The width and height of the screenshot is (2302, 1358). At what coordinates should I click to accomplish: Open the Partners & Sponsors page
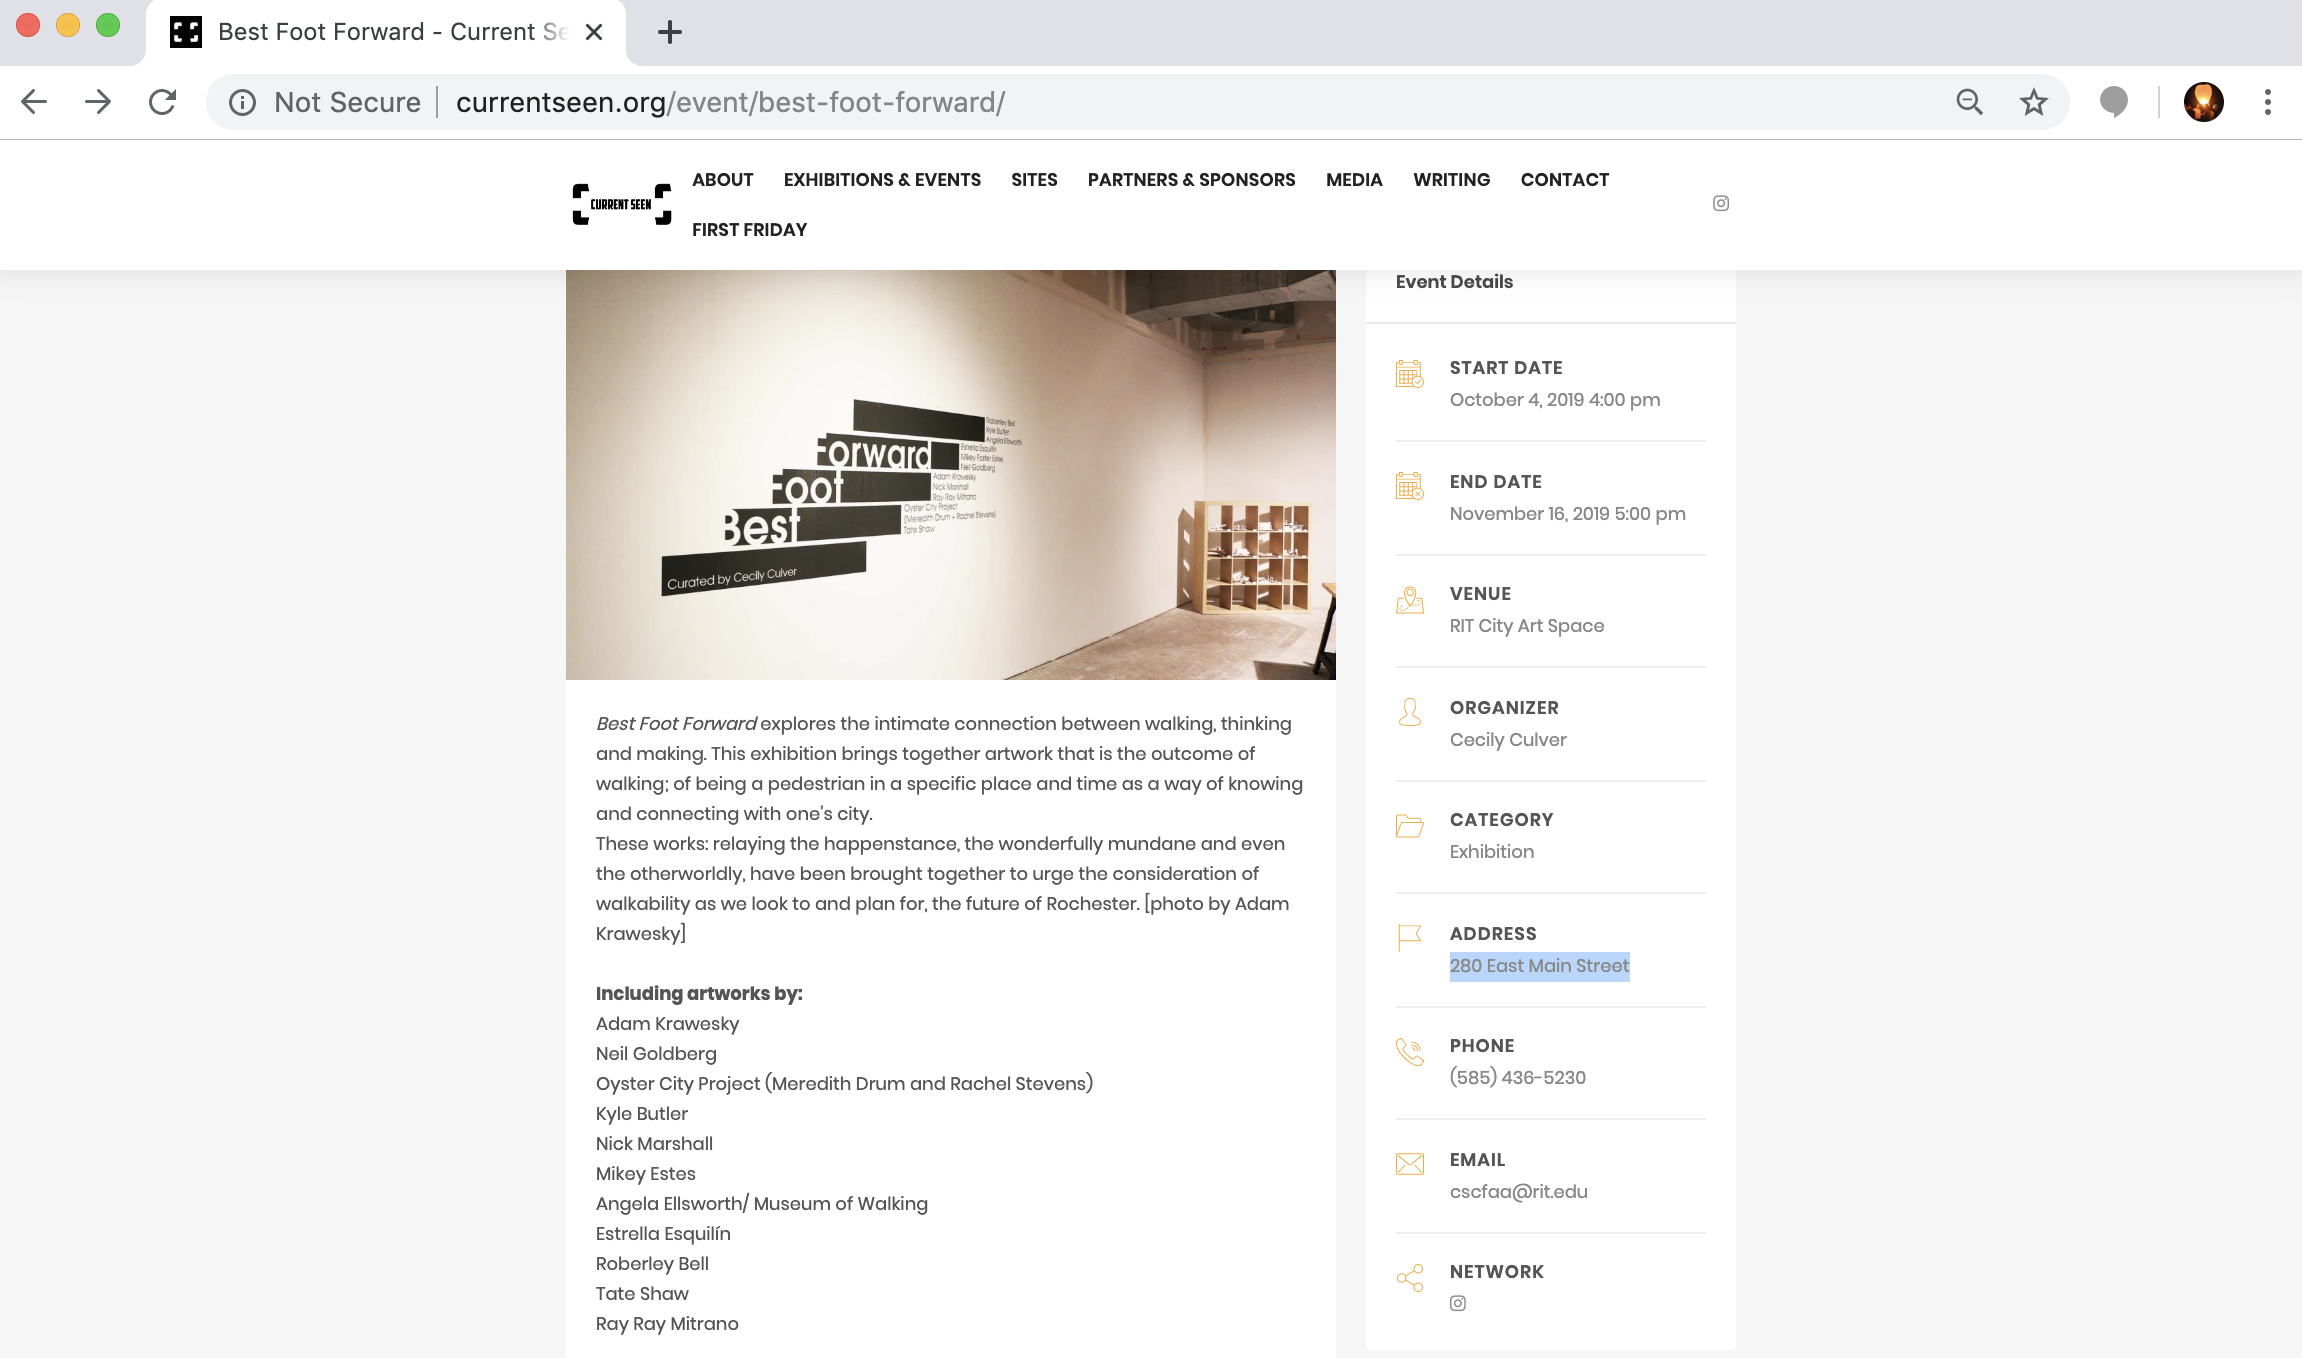pos(1191,180)
